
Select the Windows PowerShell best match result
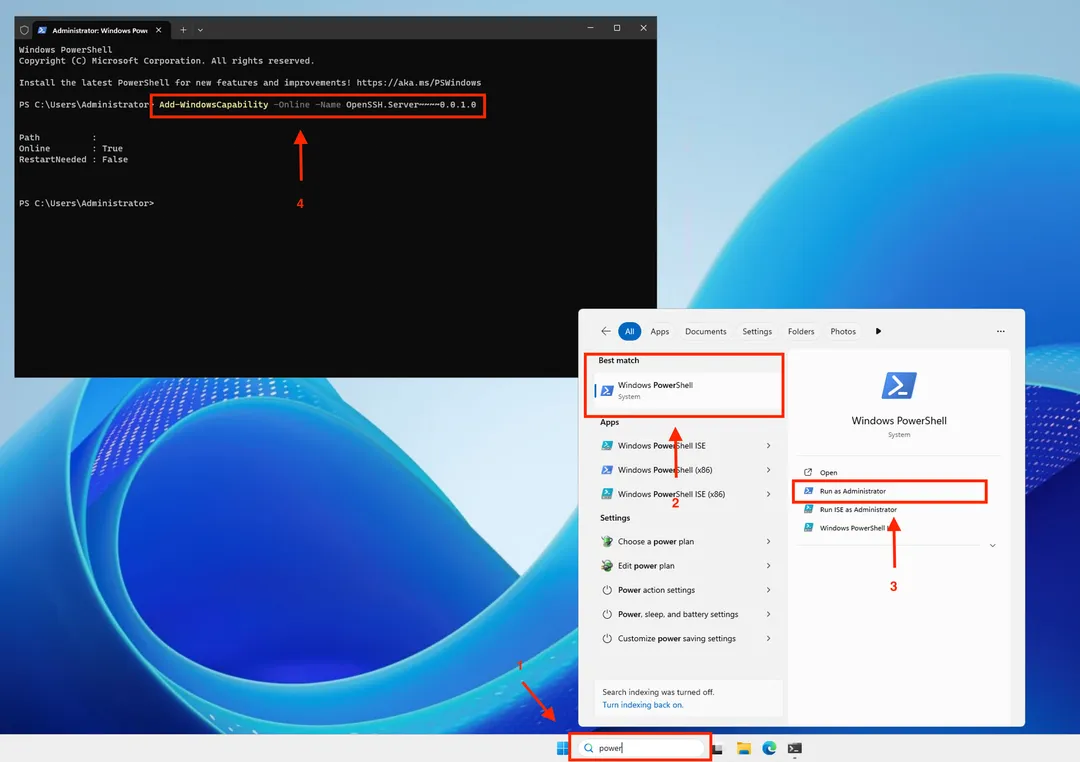687,391
